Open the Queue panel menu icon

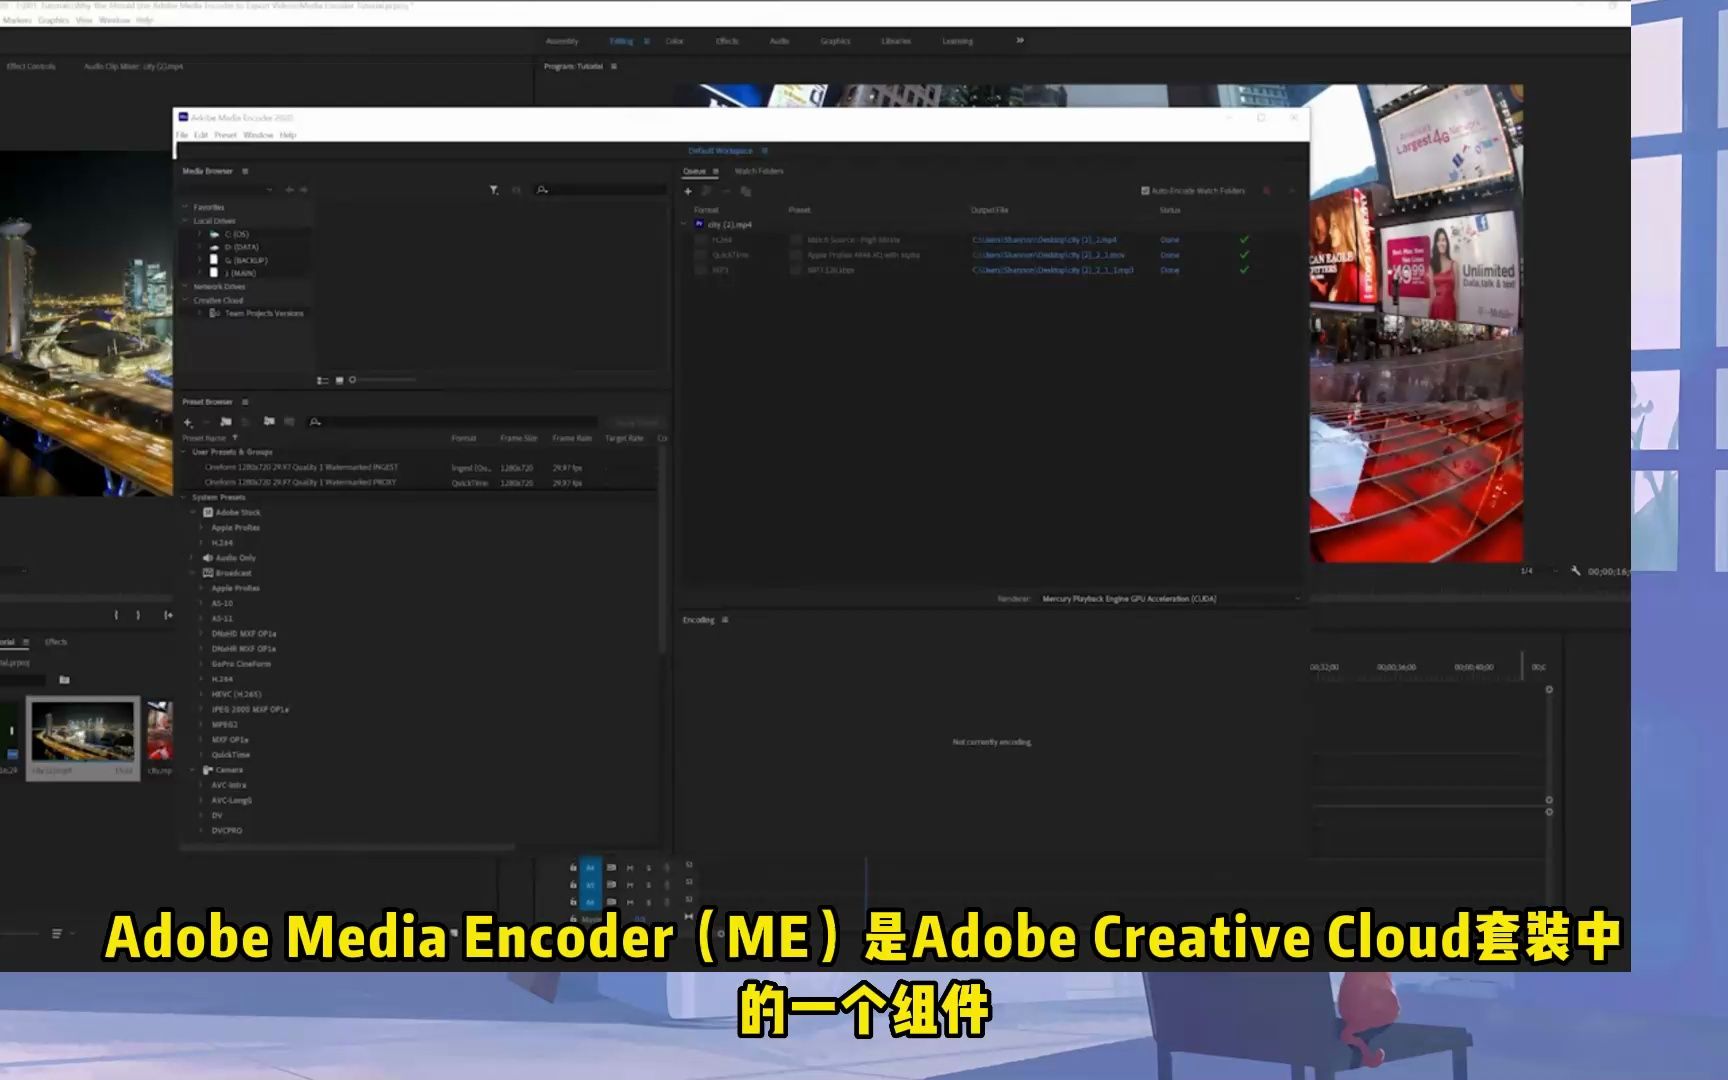pos(715,171)
